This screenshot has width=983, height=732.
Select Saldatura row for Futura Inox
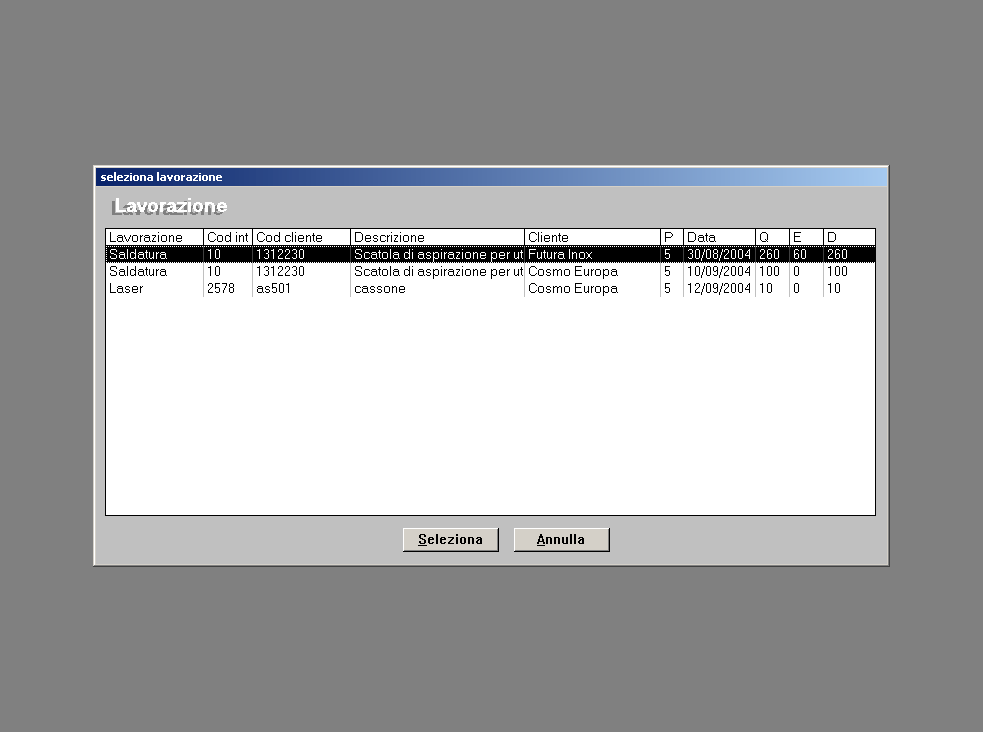(x=490, y=254)
